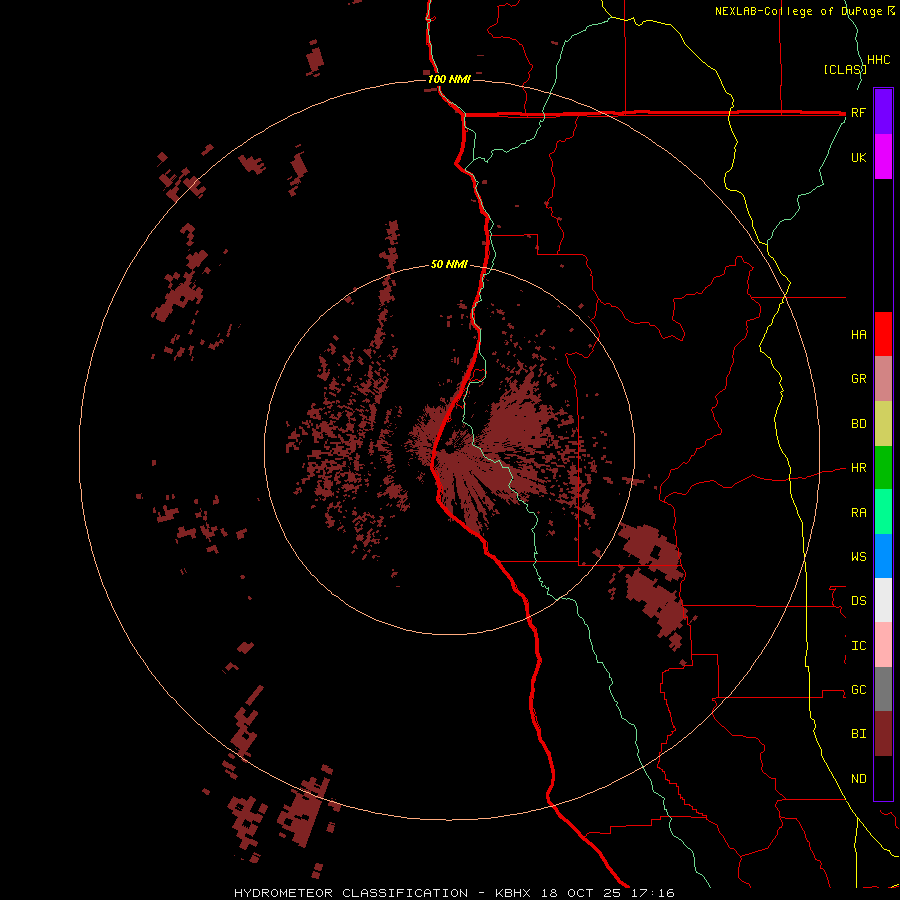
Task: Click the 17:16 timestamp
Action: pyautogui.click(x=653, y=893)
